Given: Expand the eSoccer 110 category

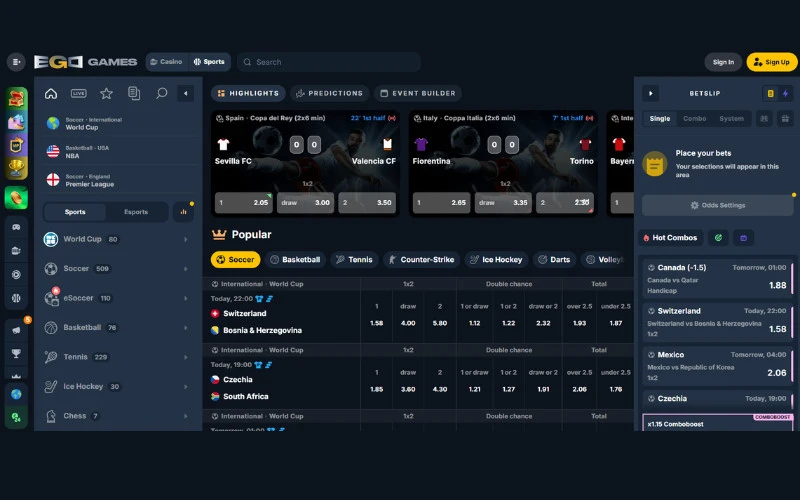Looking at the screenshot, I should (x=118, y=298).
